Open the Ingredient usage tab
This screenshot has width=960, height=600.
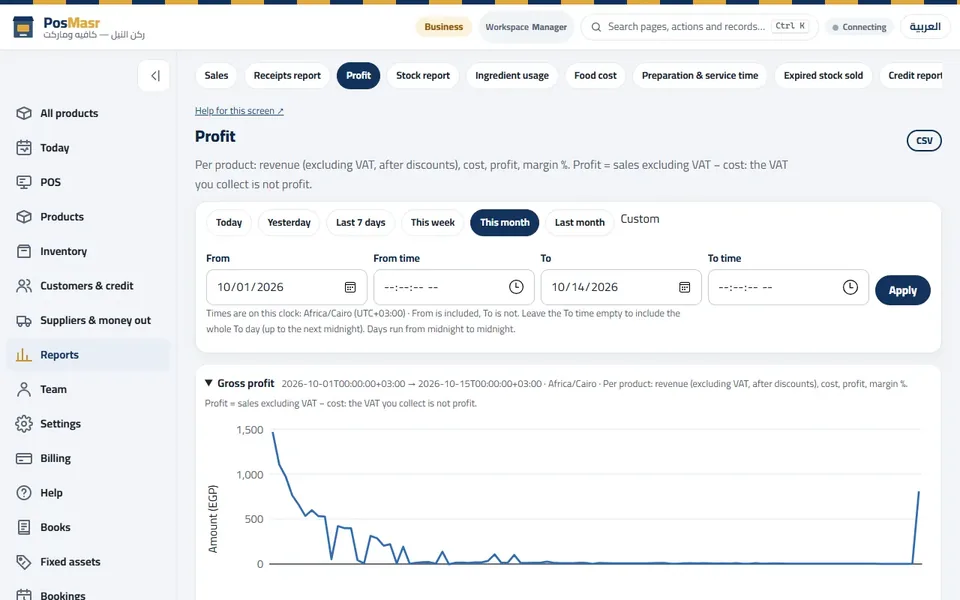point(512,75)
